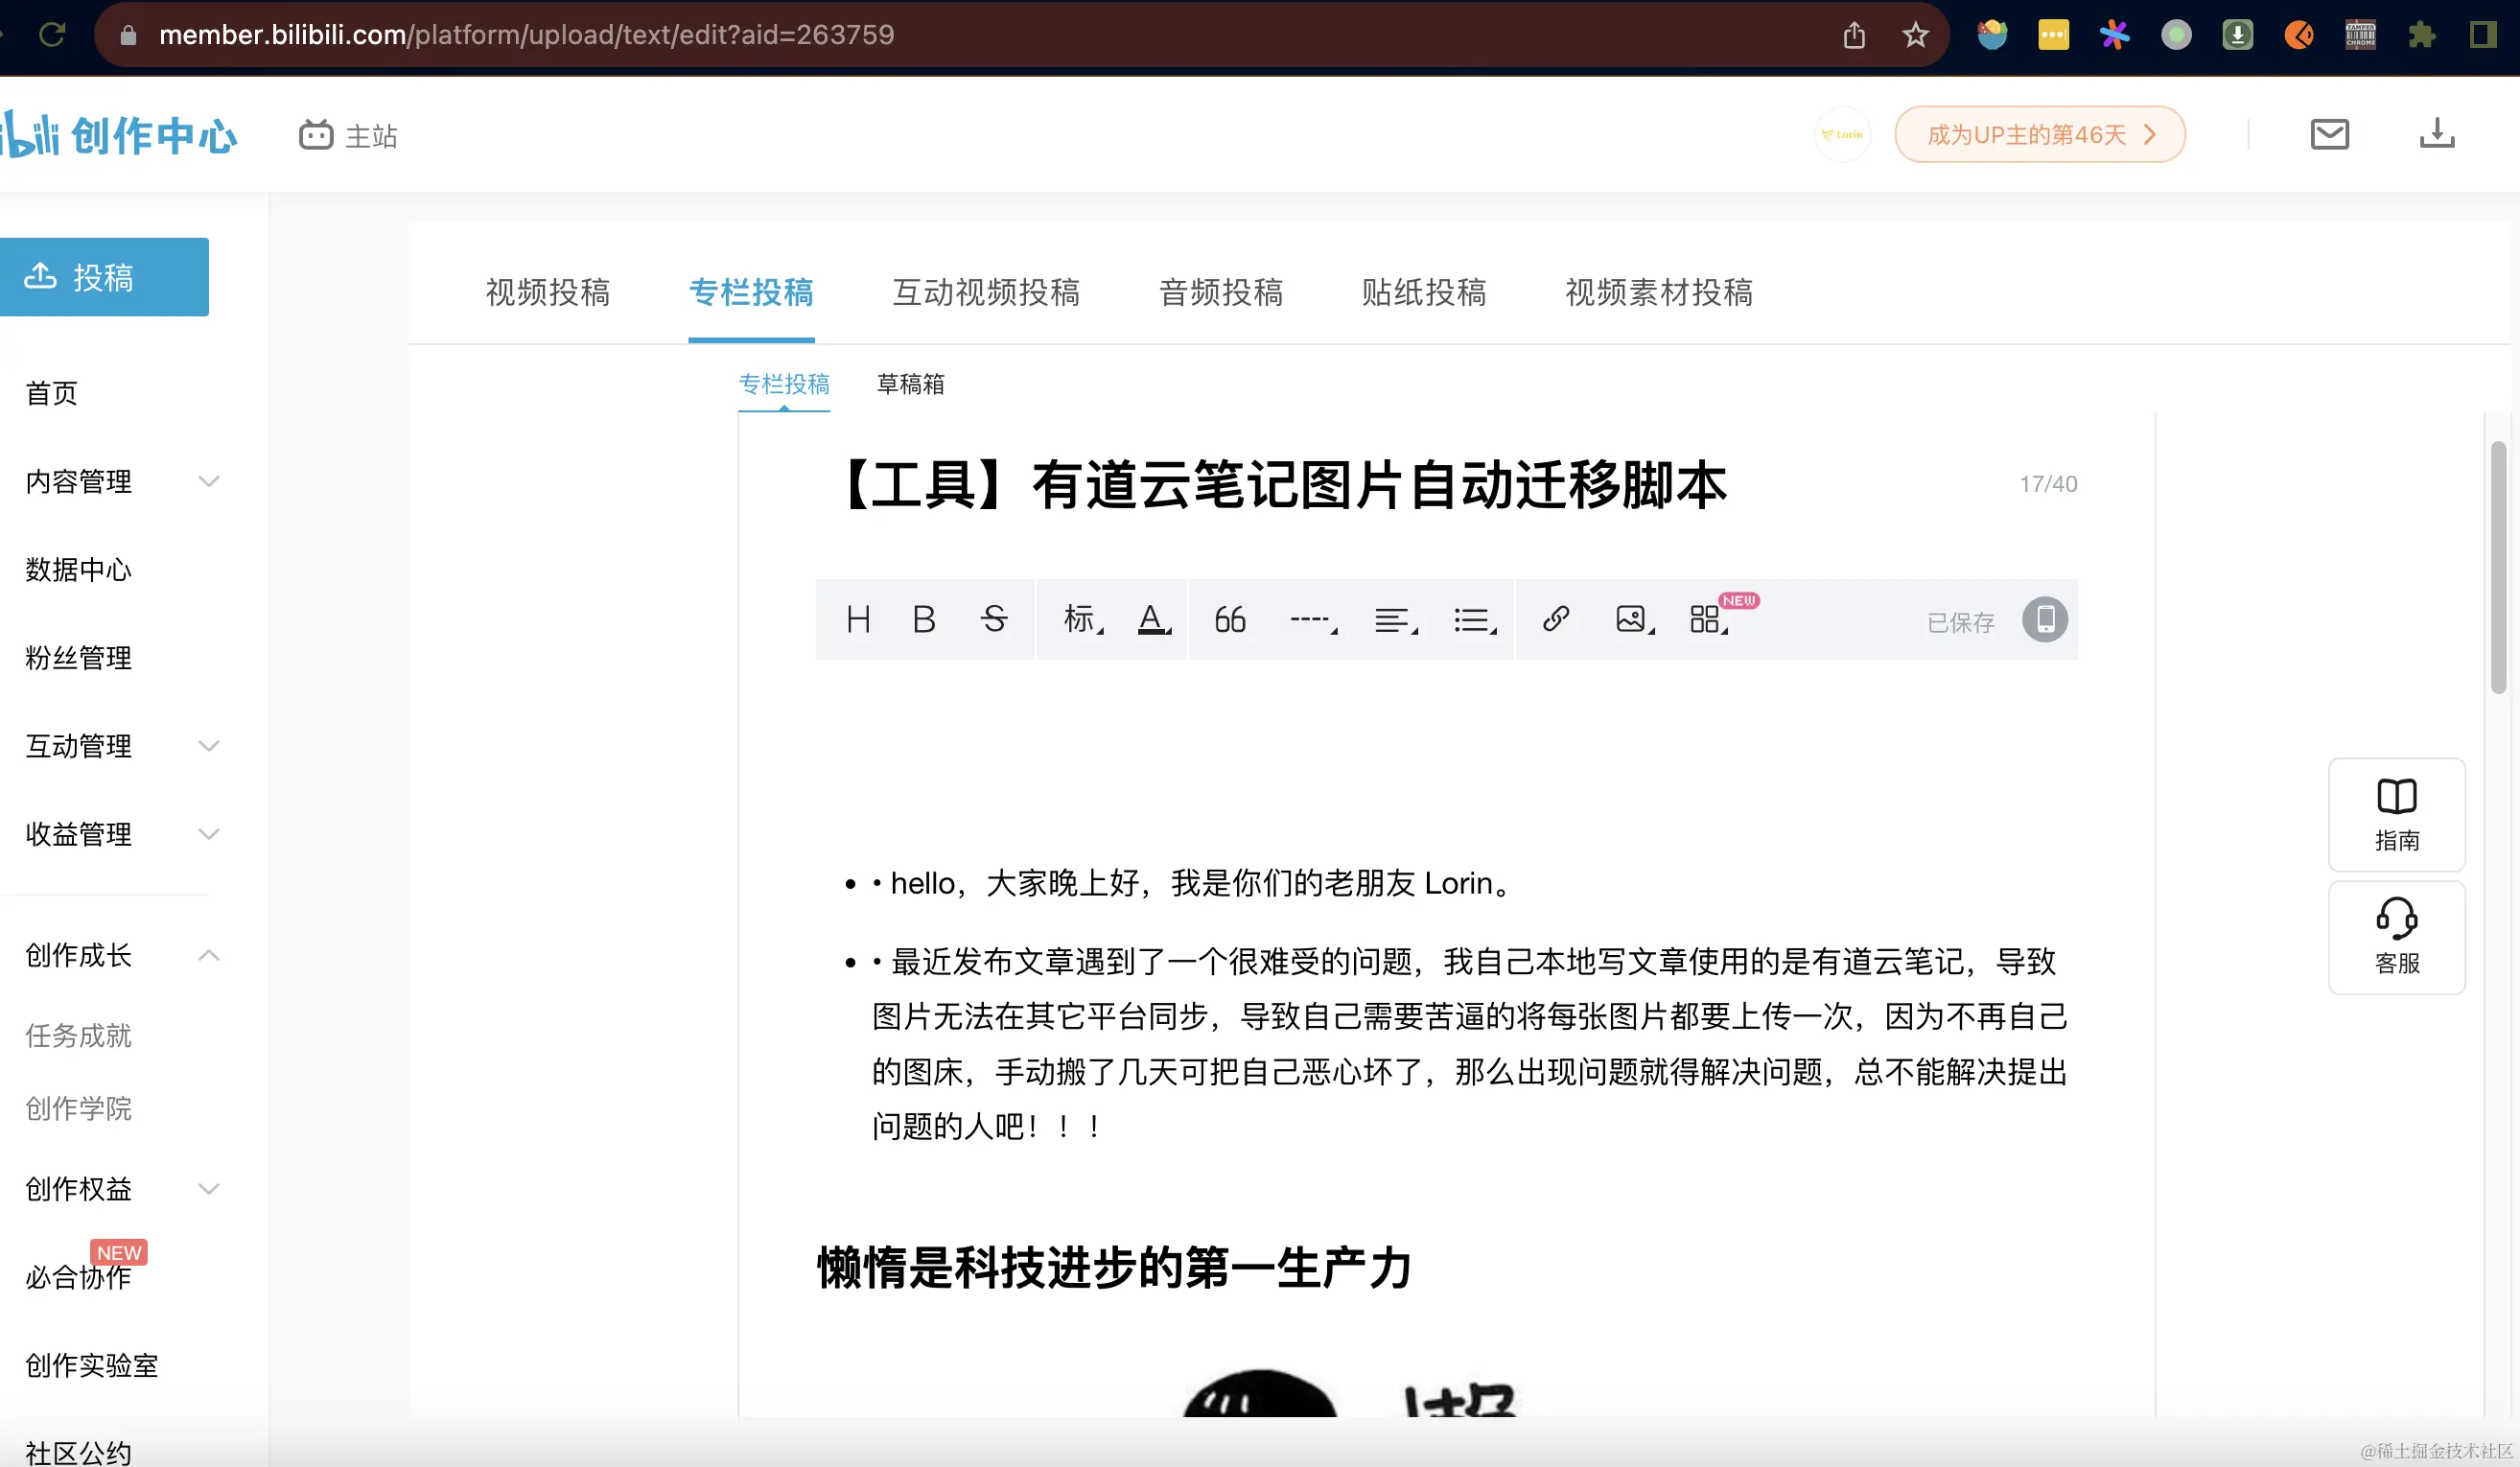Viewport: 2520px width, 1467px height.
Task: Toggle mobile phone preview
Action: pos(2045,619)
